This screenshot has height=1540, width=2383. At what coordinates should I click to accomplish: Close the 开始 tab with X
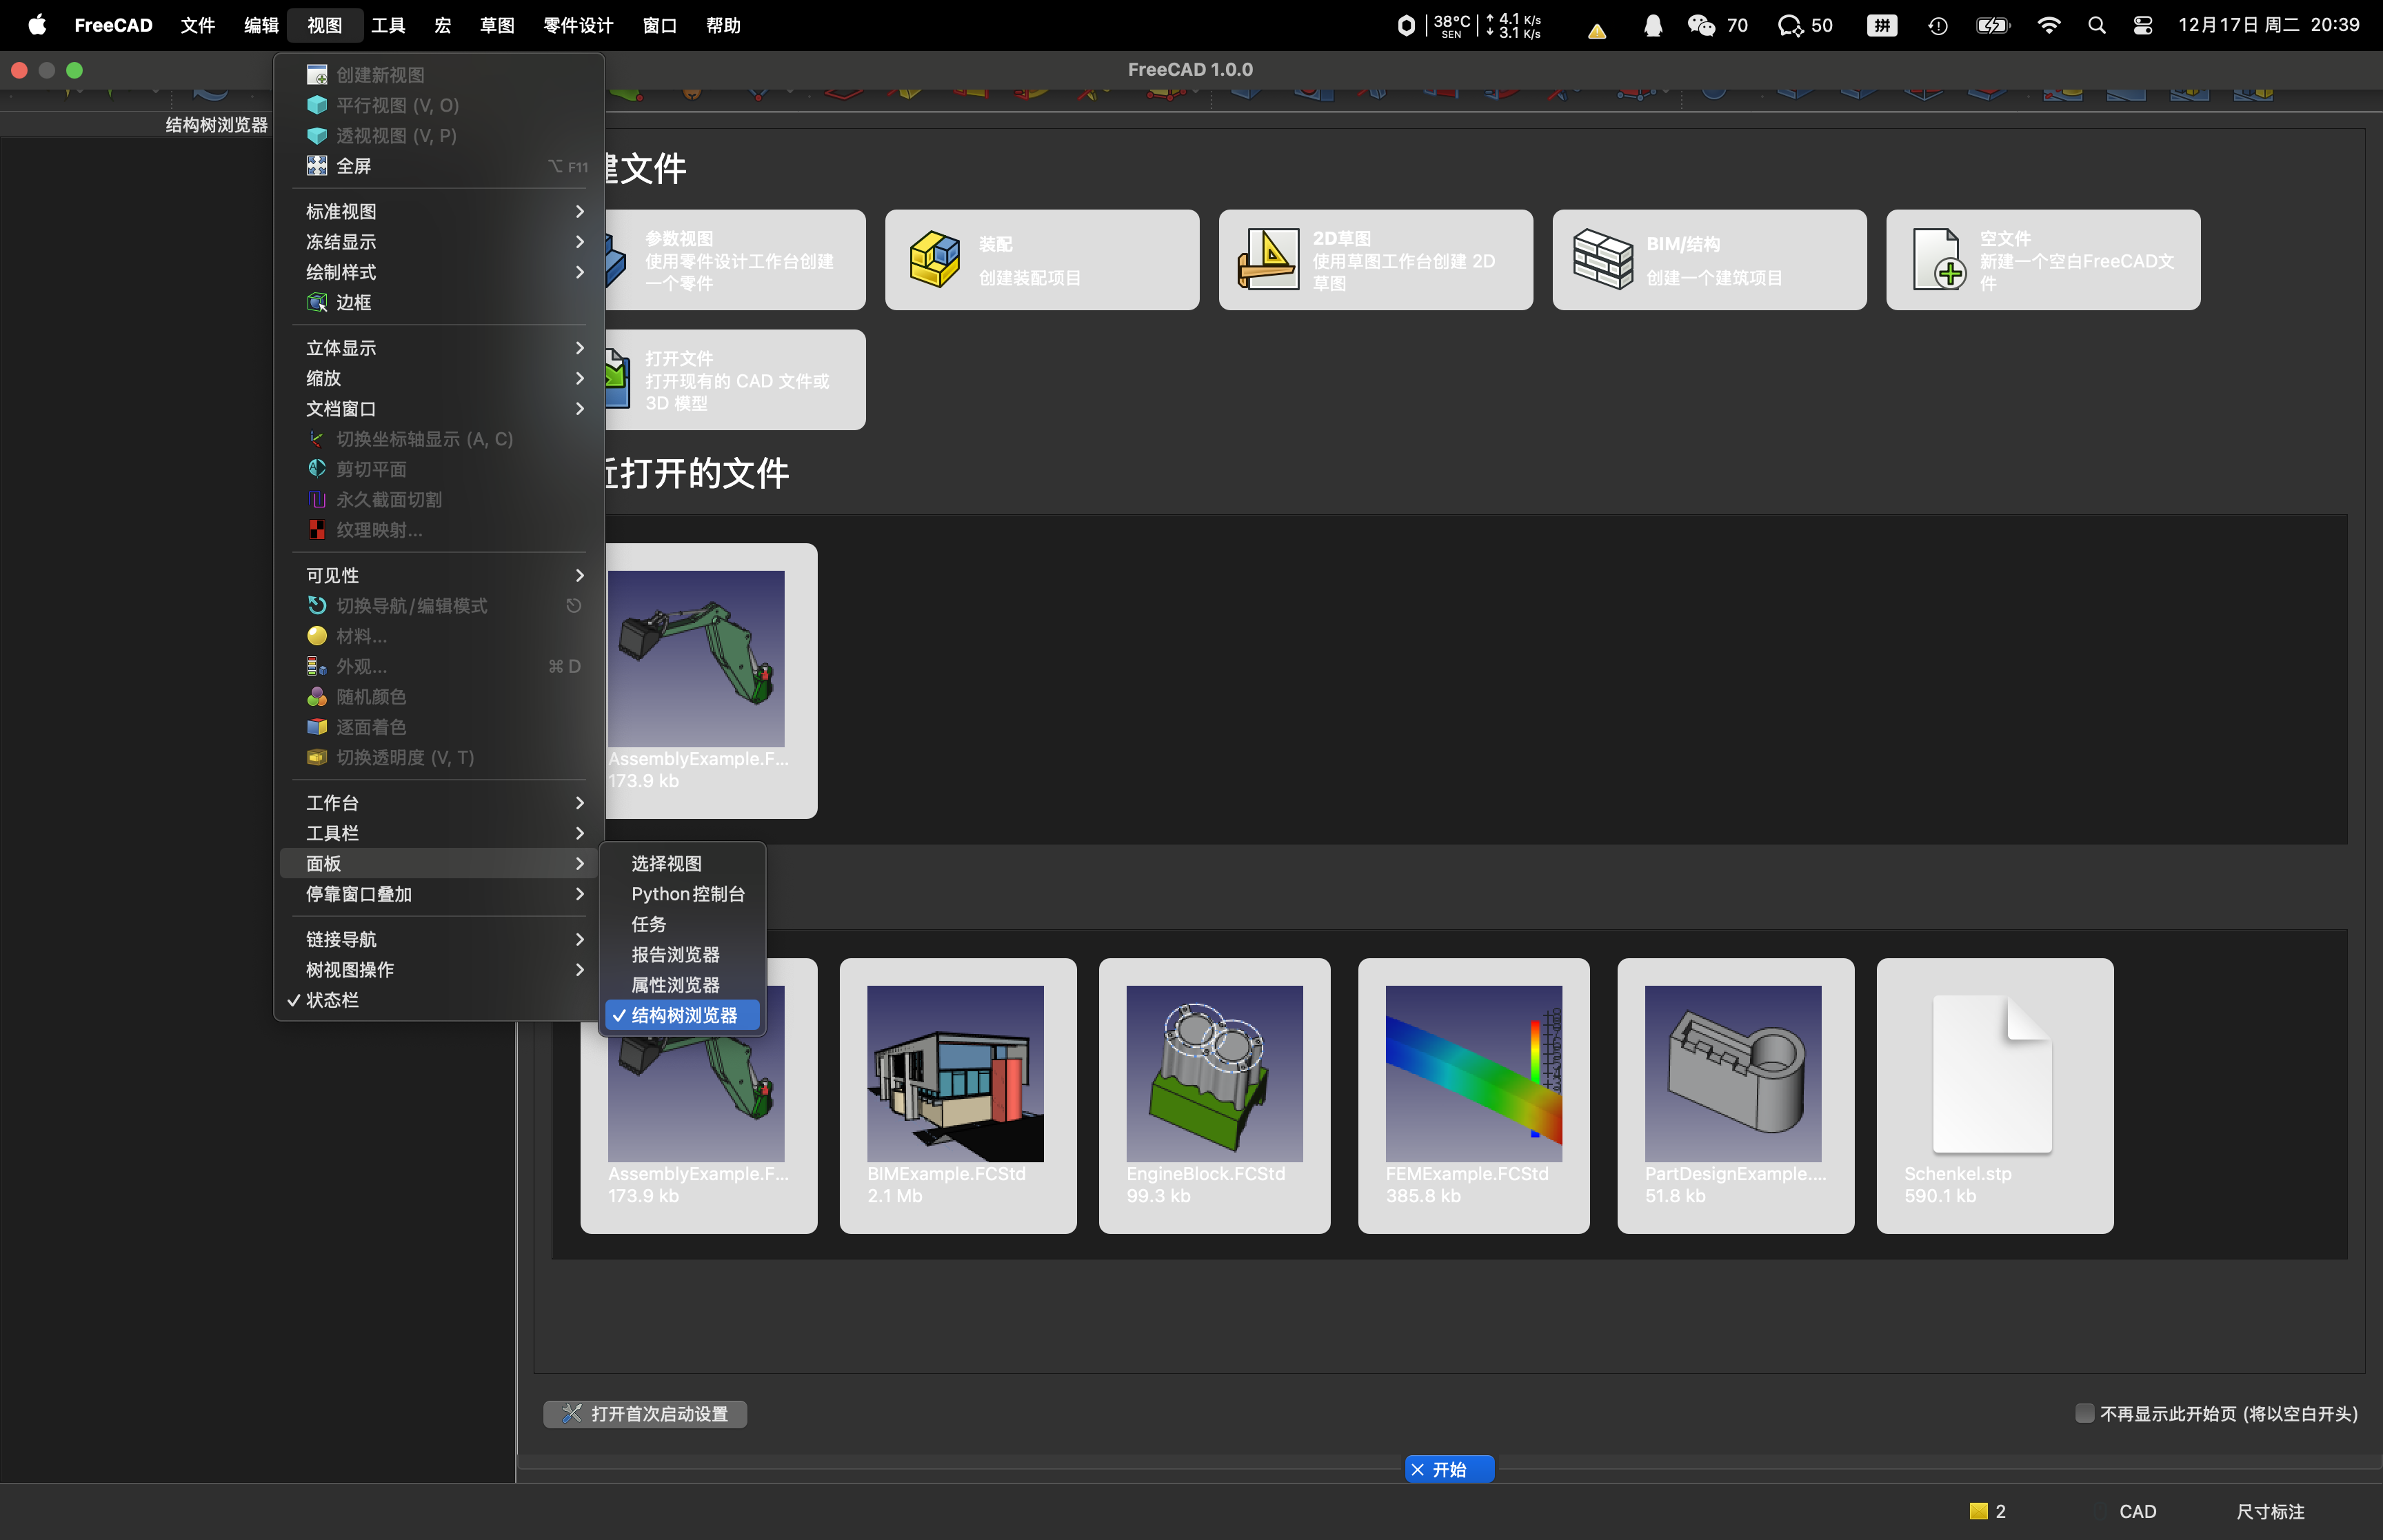1417,1469
